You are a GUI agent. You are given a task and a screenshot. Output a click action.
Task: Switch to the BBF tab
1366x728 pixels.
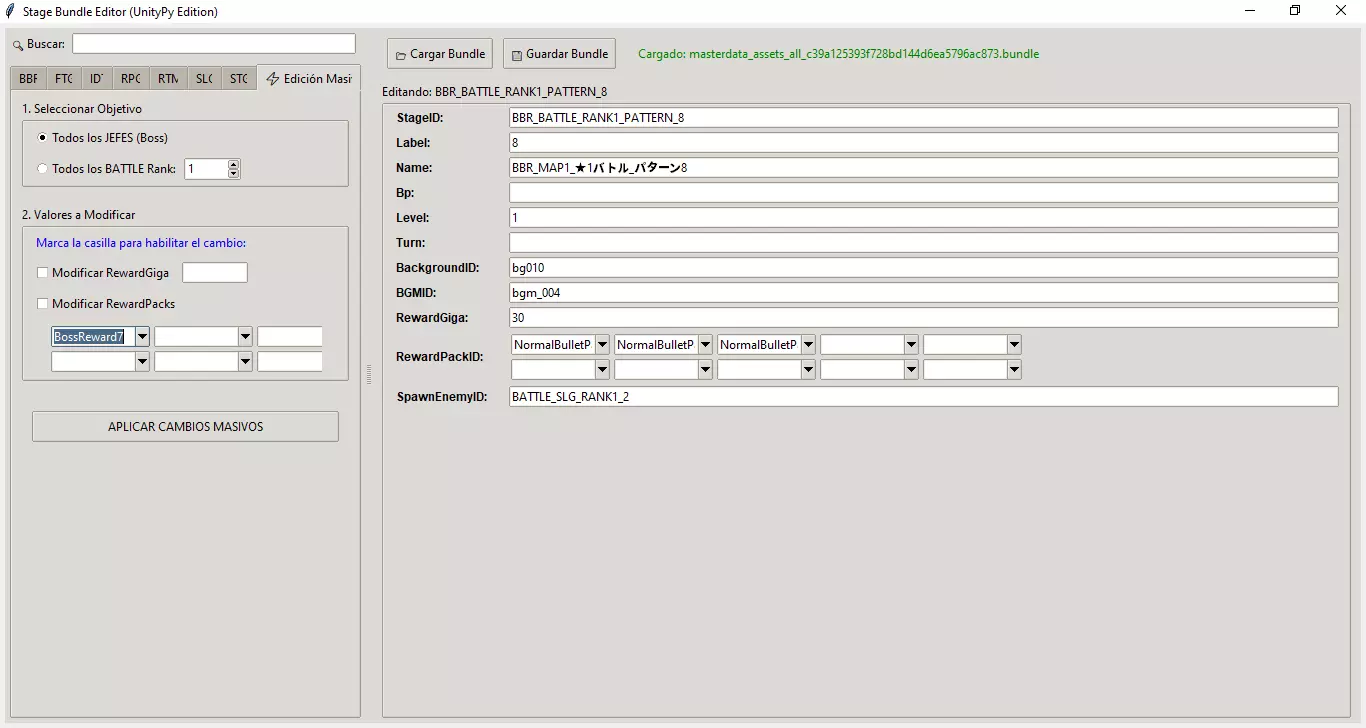pyautogui.click(x=28, y=79)
